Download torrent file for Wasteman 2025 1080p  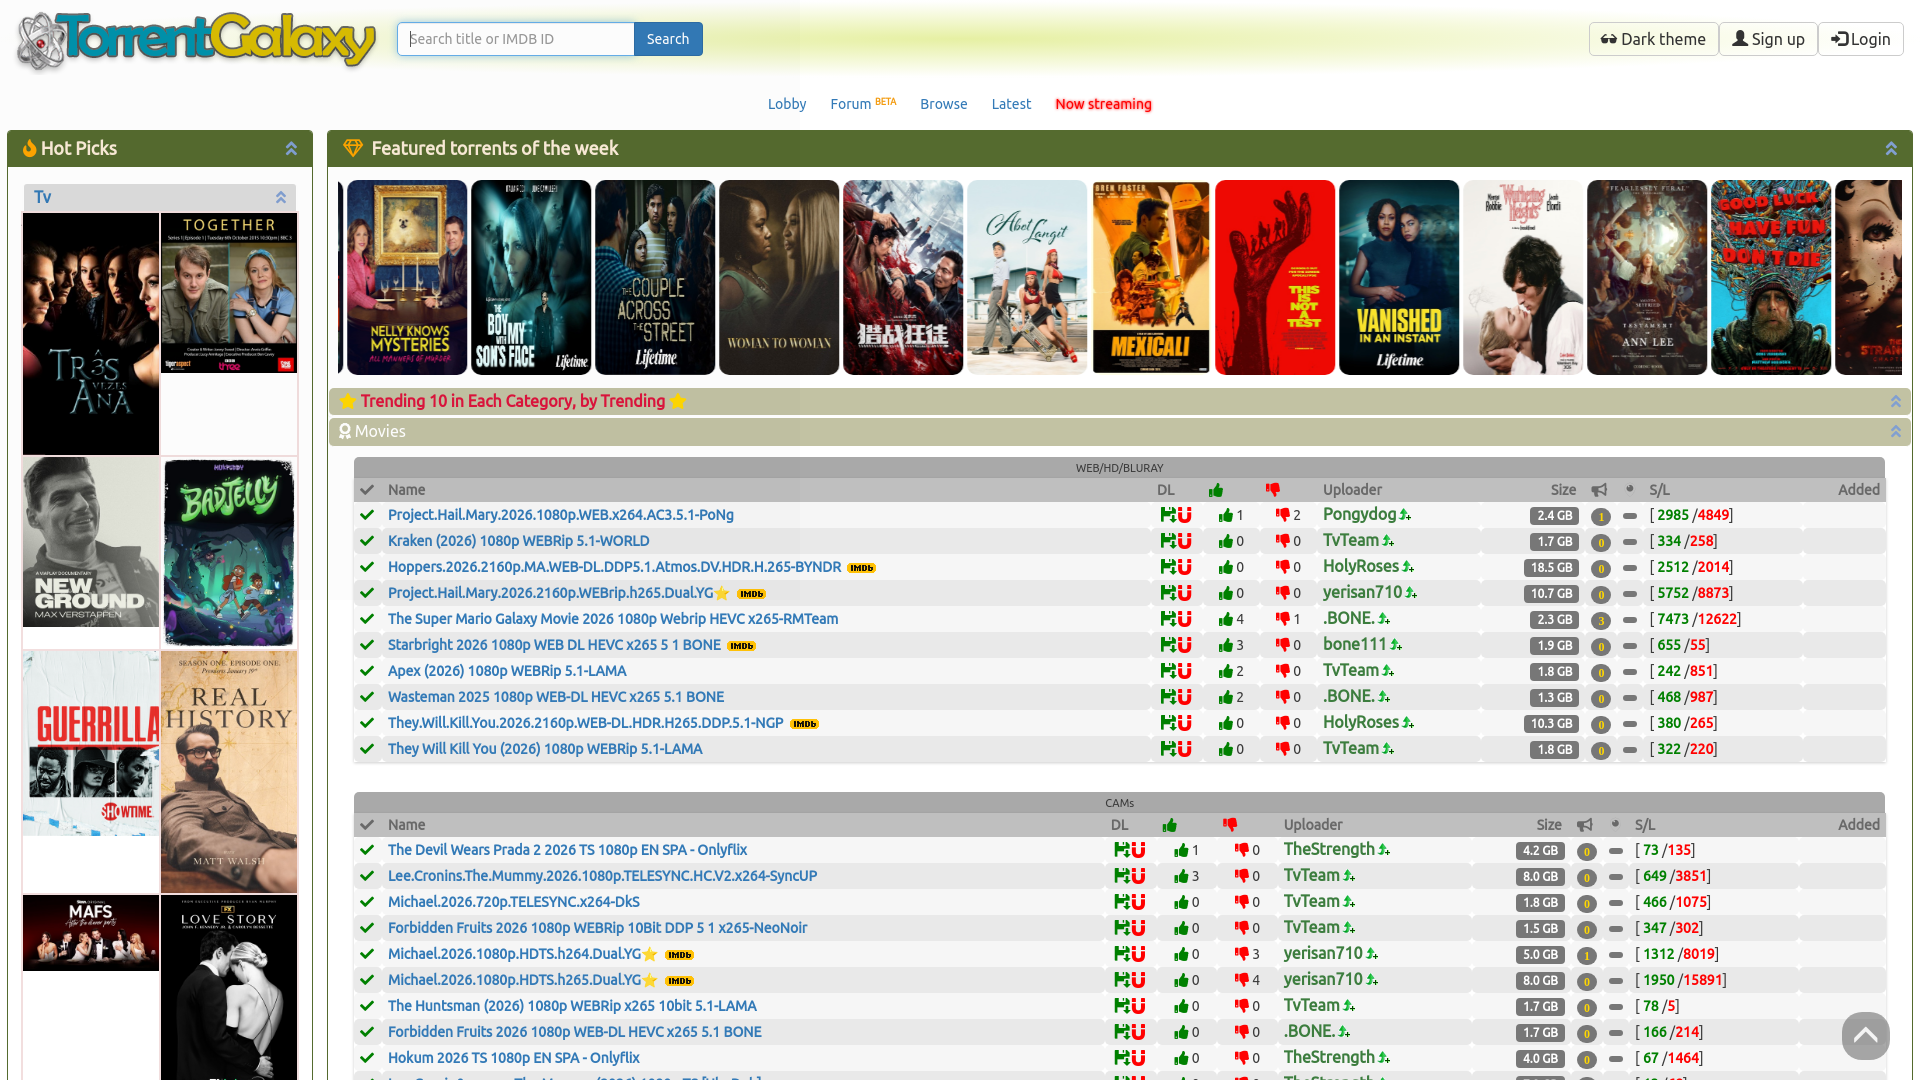tap(1167, 697)
